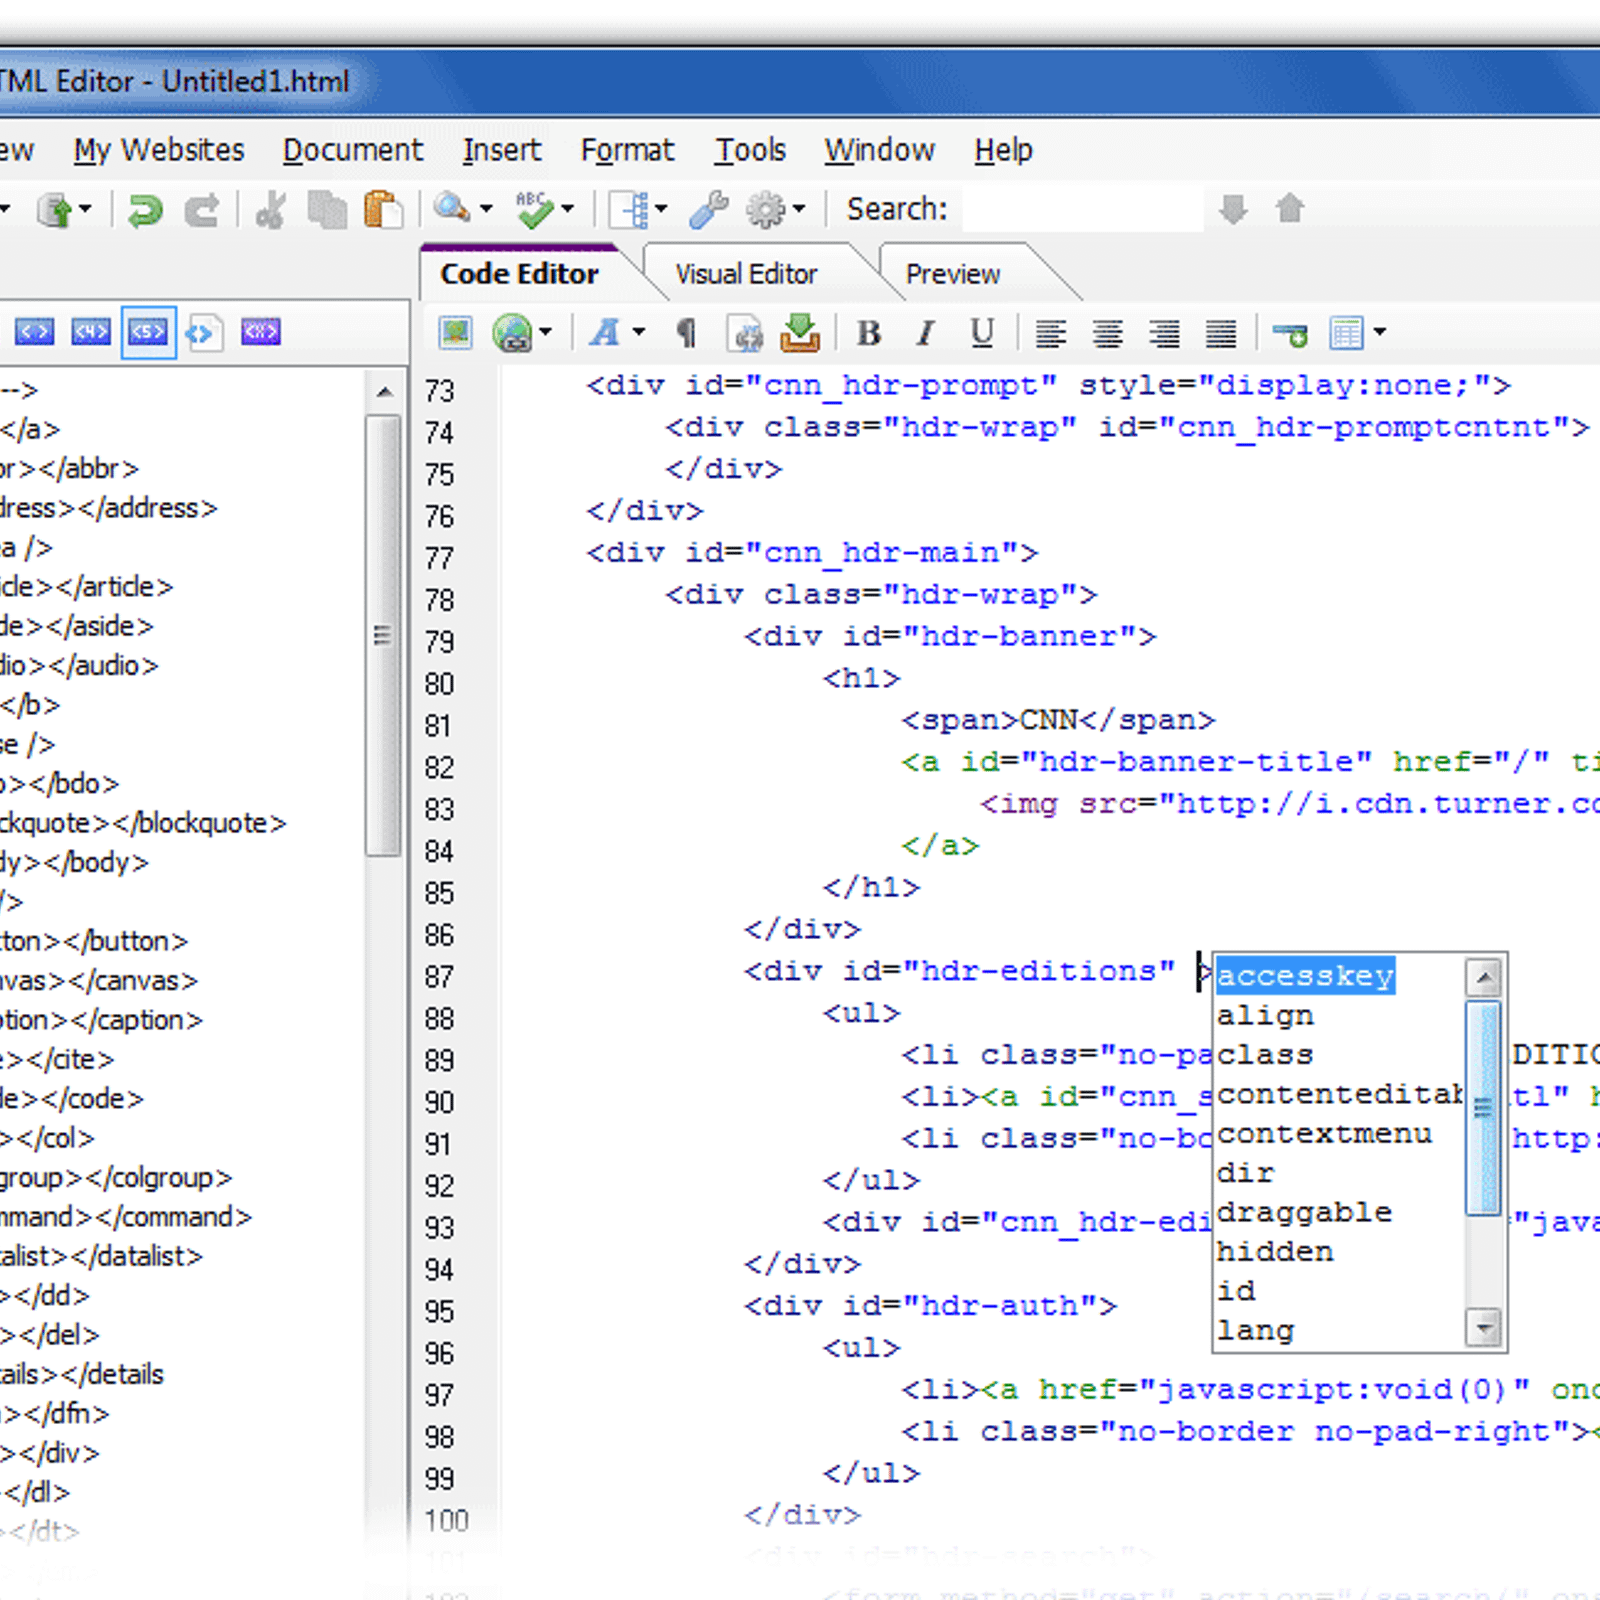Image resolution: width=1600 pixels, height=1600 pixels.
Task: Click the Insert Image icon
Action: coord(455,332)
